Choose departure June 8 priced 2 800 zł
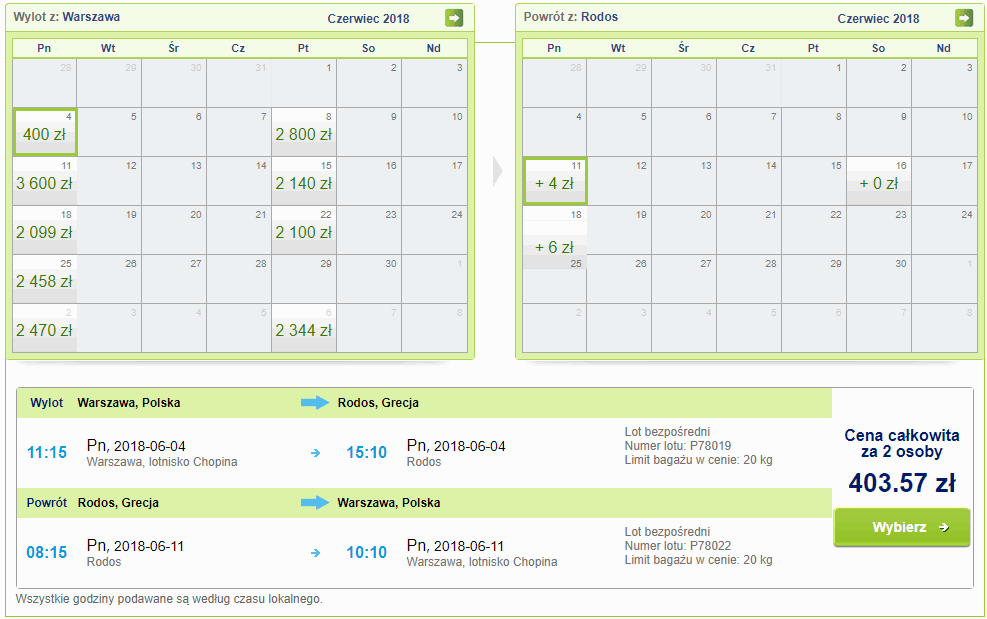Screen dimensions: 987x619 pos(304,133)
